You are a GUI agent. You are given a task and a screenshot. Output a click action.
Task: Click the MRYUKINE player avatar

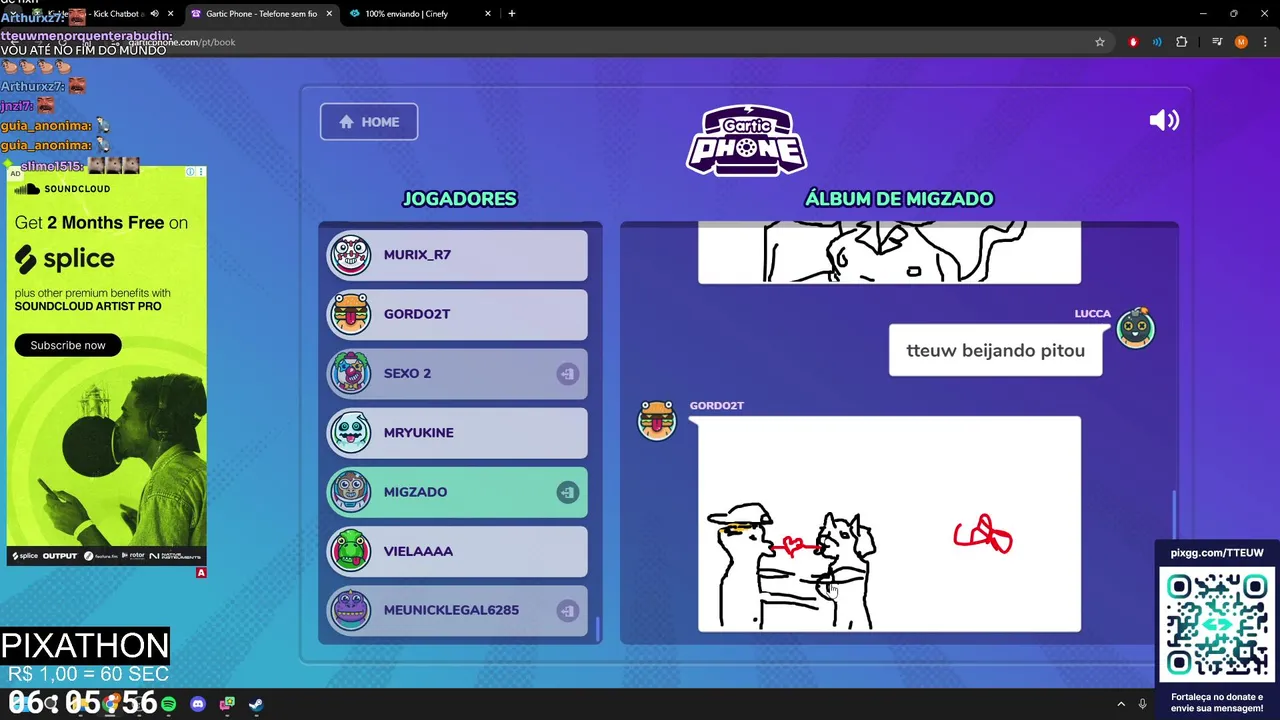click(351, 433)
